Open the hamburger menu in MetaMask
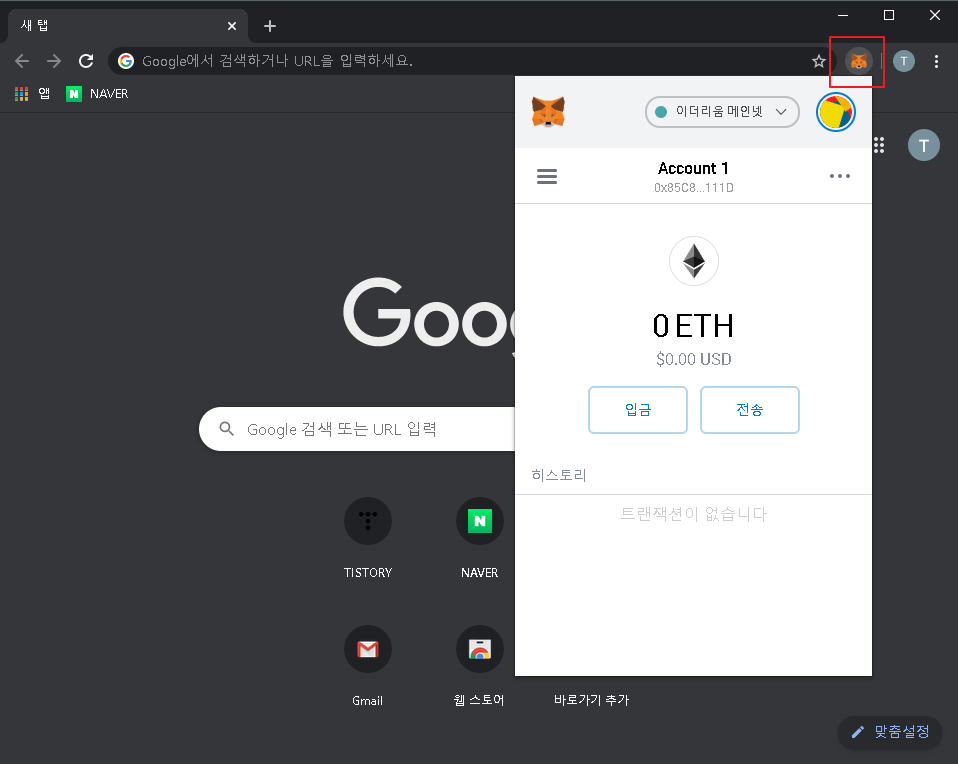958x764 pixels. pyautogui.click(x=547, y=177)
